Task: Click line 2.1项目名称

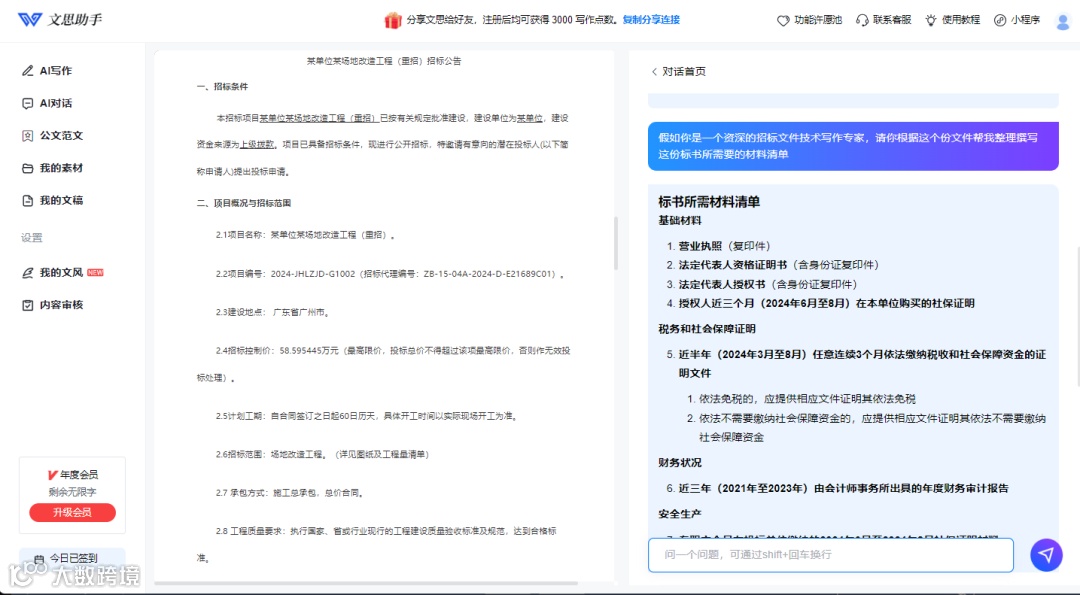Action: click(x=305, y=235)
